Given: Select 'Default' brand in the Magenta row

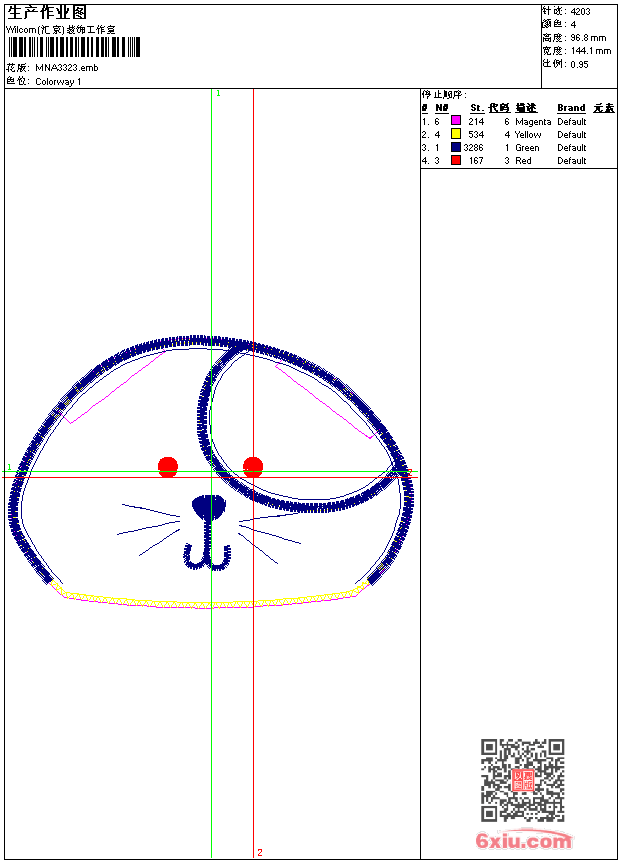Looking at the screenshot, I should (x=572, y=121).
